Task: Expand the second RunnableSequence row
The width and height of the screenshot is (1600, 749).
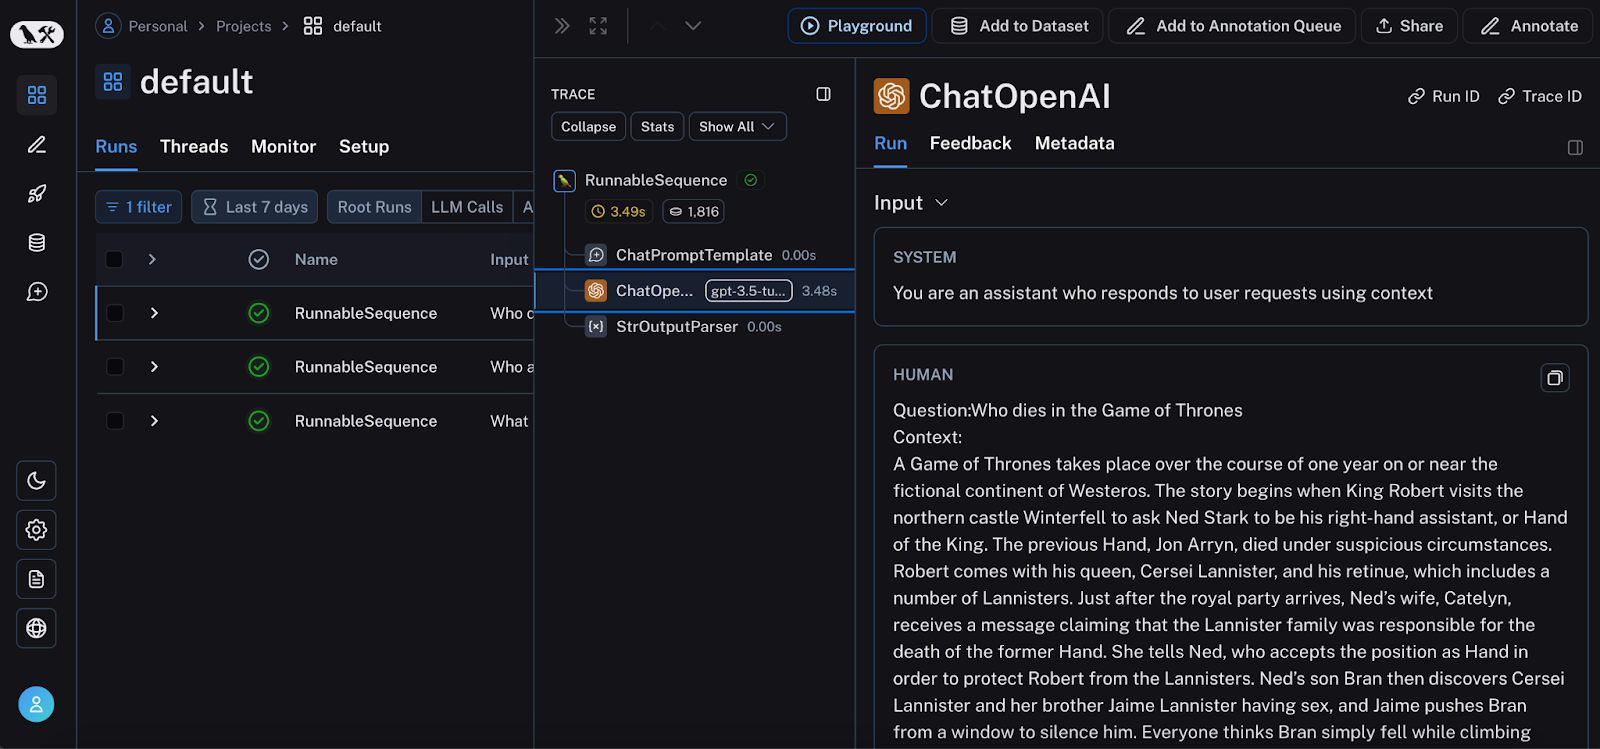Action: point(154,367)
